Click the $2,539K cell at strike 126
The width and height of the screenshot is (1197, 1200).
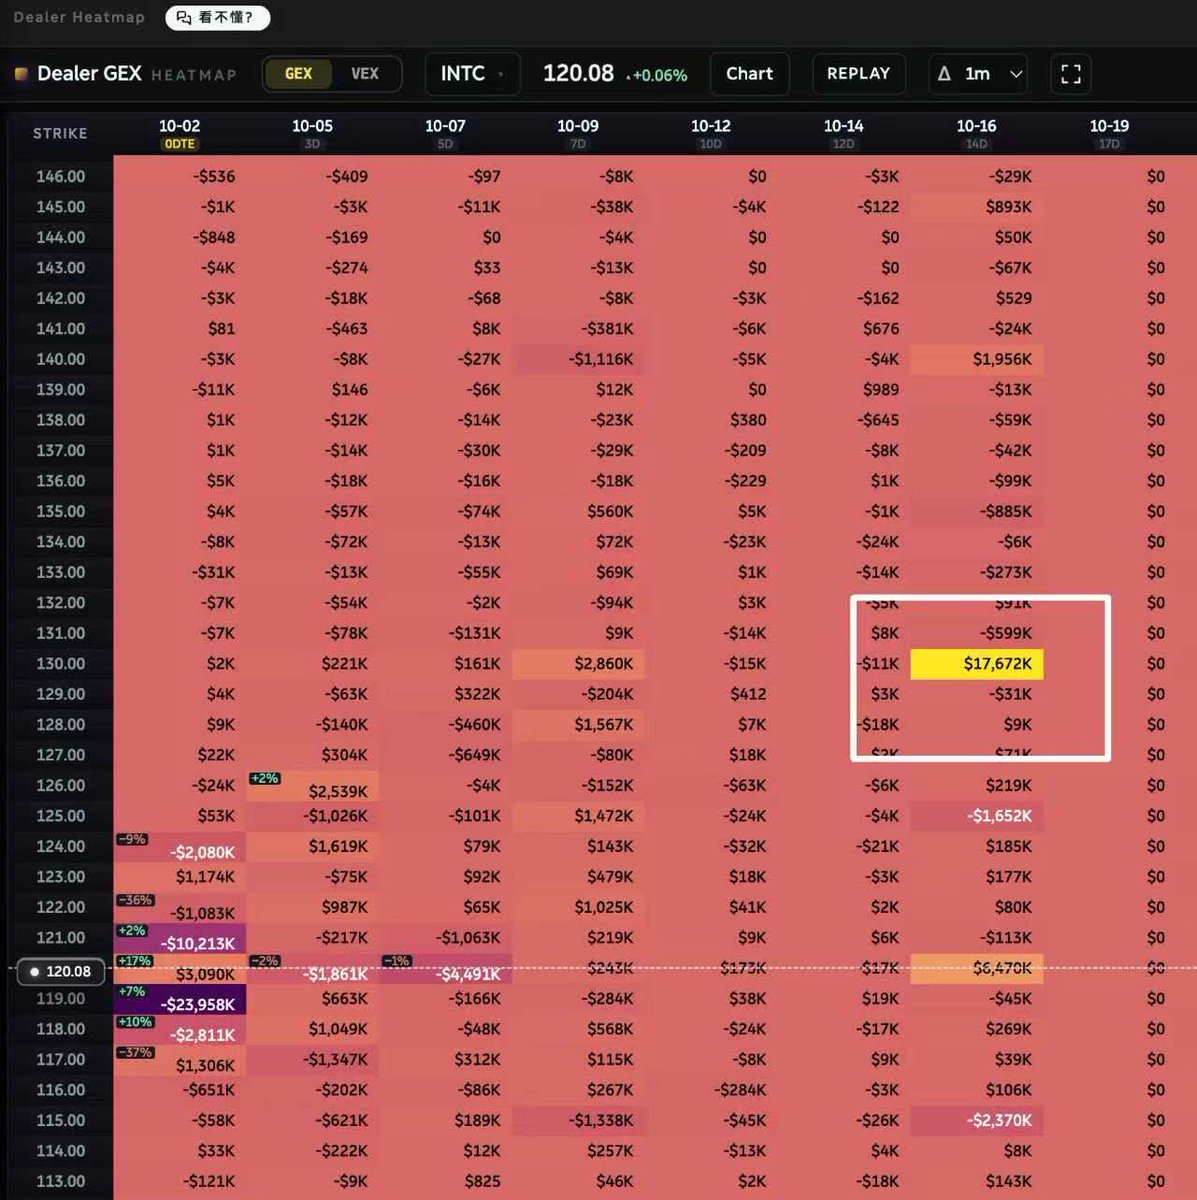pyautogui.click(x=313, y=786)
